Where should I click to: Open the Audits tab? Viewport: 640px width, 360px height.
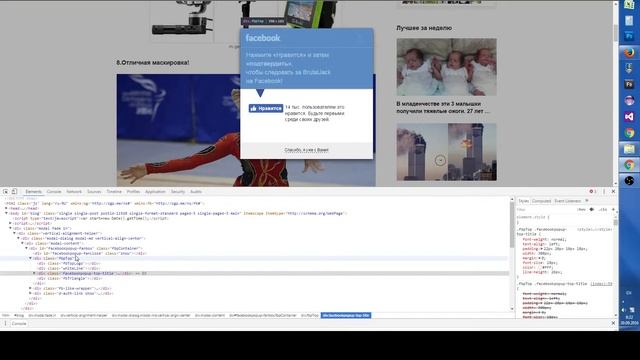click(x=196, y=191)
